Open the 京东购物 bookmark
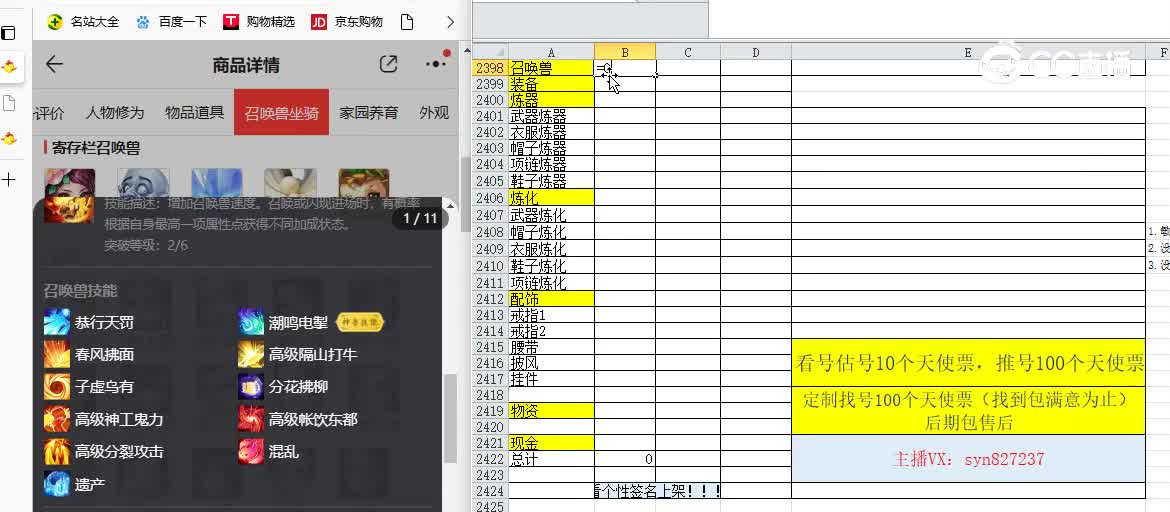This screenshot has height=512, width=1170. pos(347,22)
